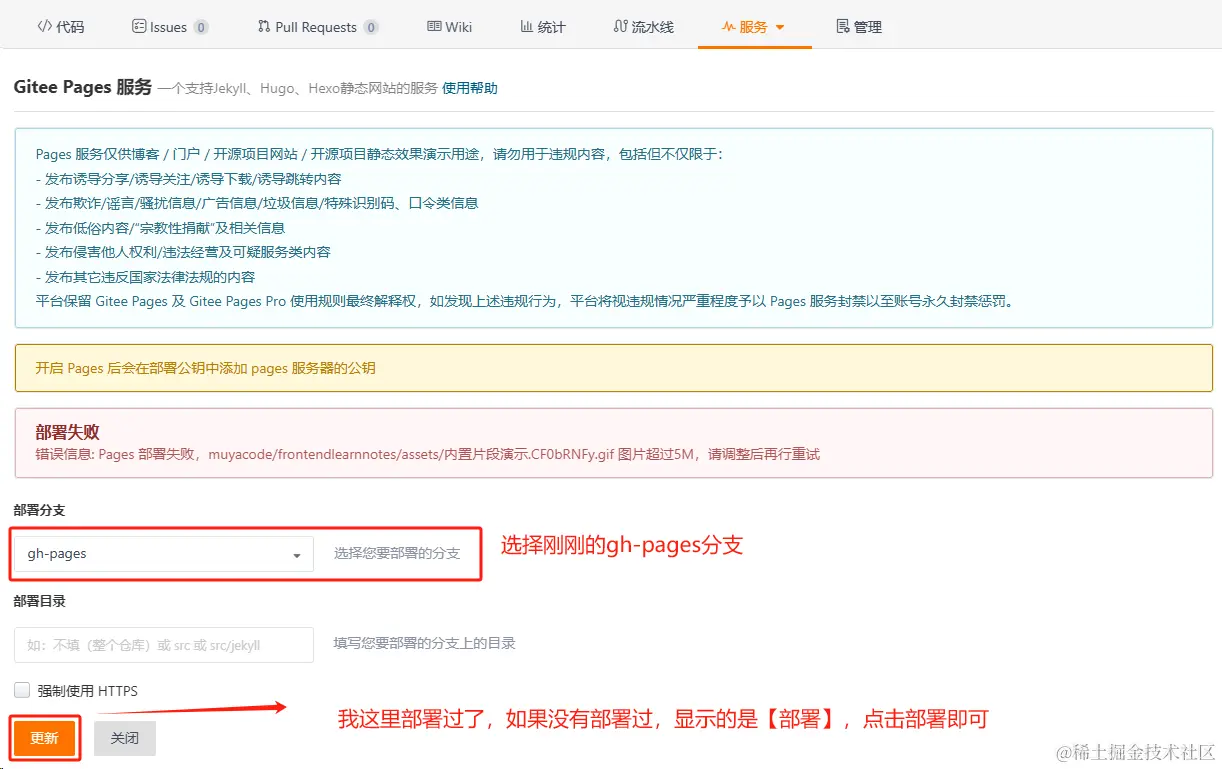Open the 管理 tab
Viewport: 1222px width, 769px height.
coord(859,27)
